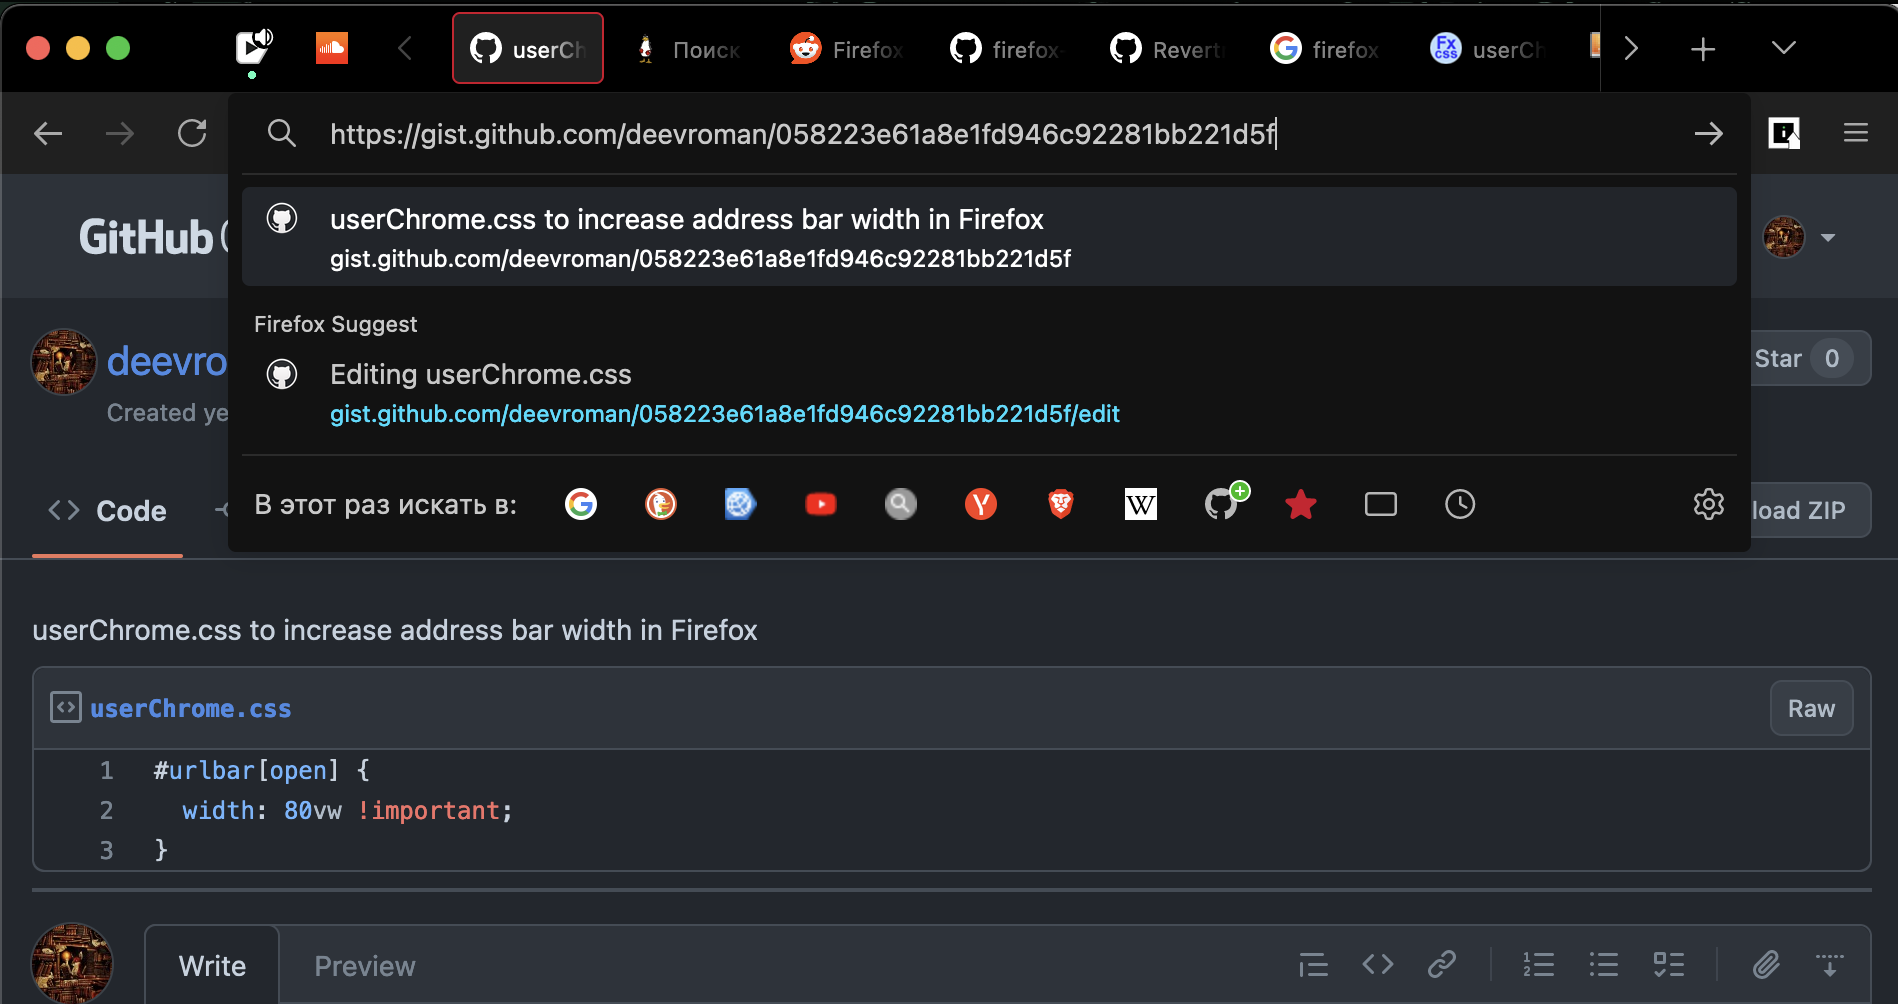Search this time with DuckDuckGo
This screenshot has height=1004, width=1898.
[661, 504]
